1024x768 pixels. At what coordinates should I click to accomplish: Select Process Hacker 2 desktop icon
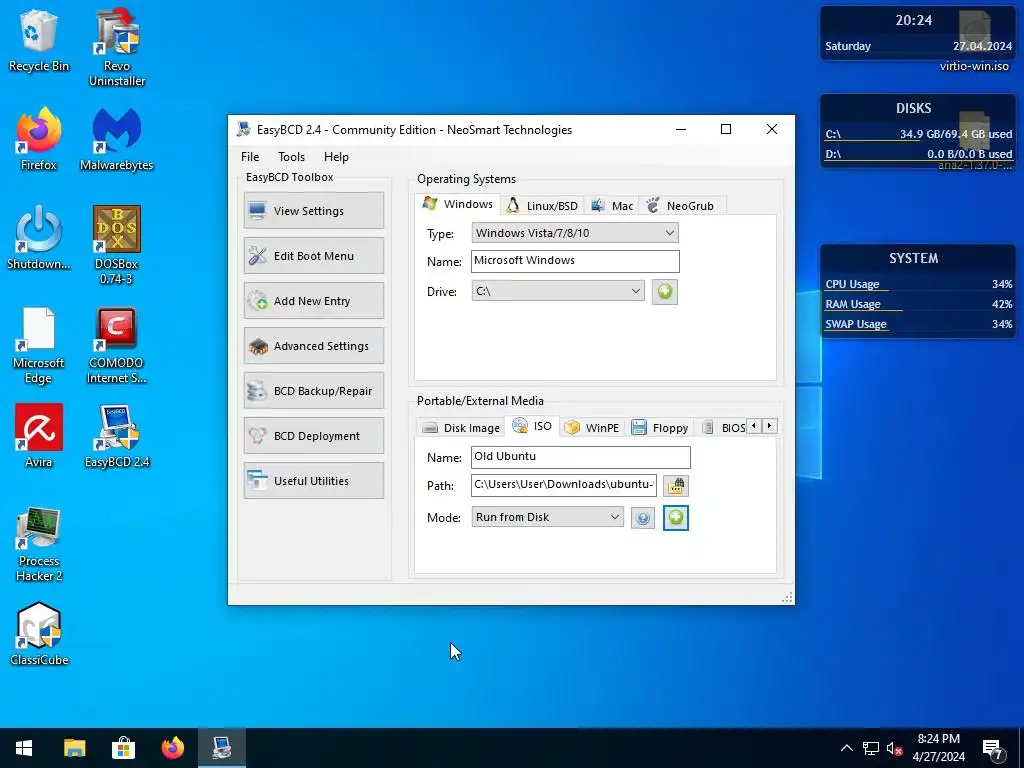pos(39,543)
